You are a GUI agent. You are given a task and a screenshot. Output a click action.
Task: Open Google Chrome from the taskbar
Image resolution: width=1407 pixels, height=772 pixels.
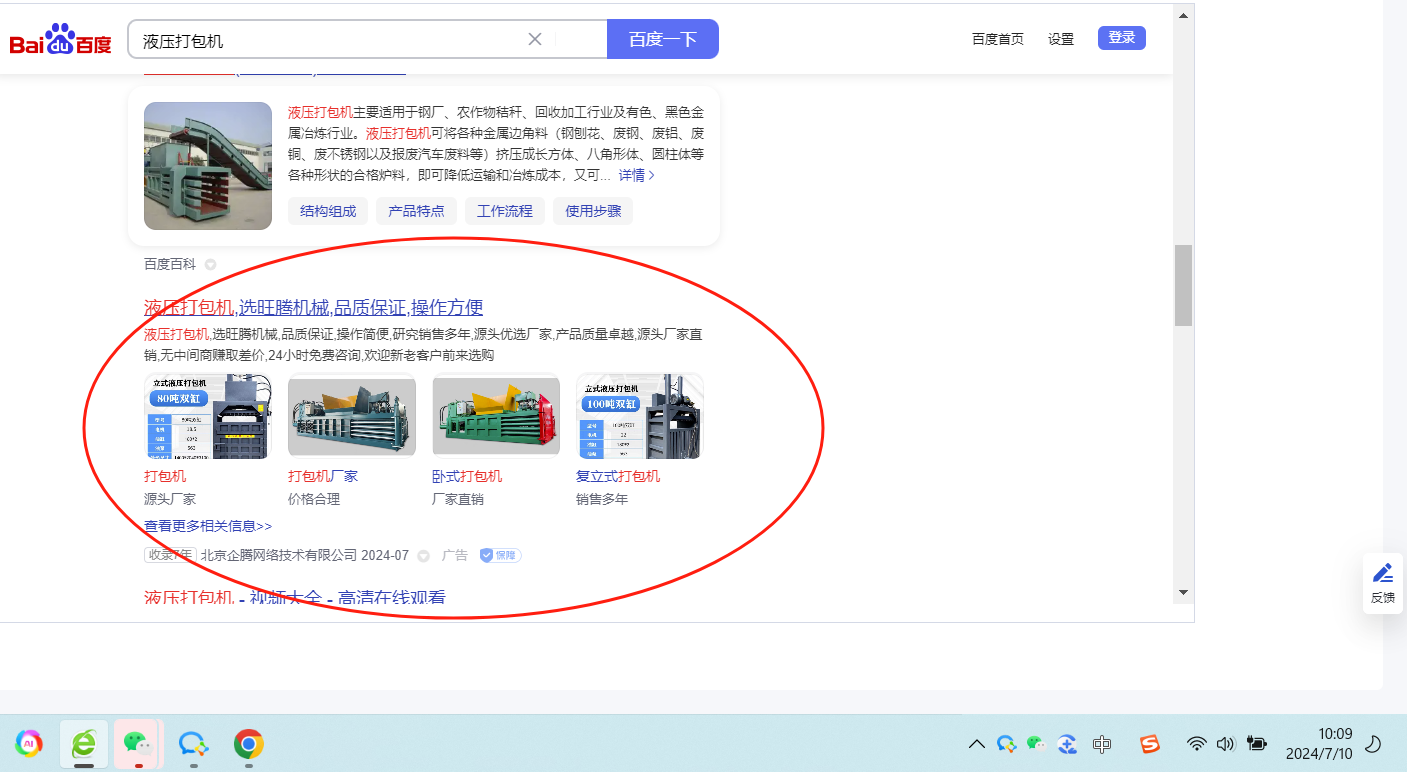(x=248, y=743)
